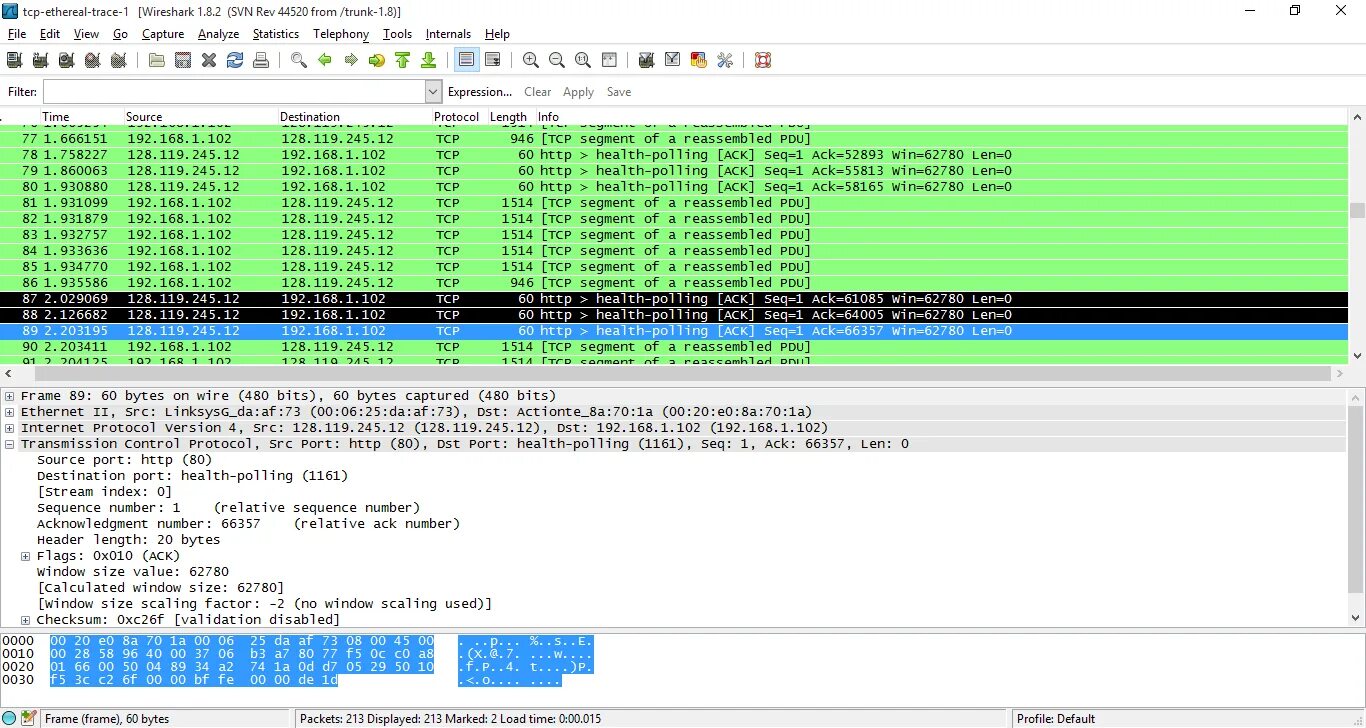Viewport: 1366px width, 728px height.
Task: Edit display filters from the toolbar
Action: [673, 60]
